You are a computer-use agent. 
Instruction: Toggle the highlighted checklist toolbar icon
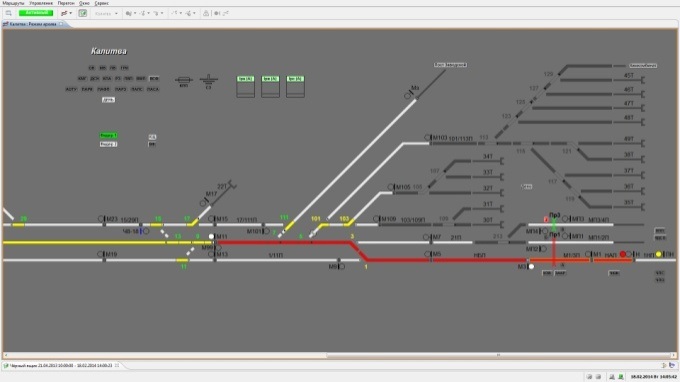tap(83, 13)
